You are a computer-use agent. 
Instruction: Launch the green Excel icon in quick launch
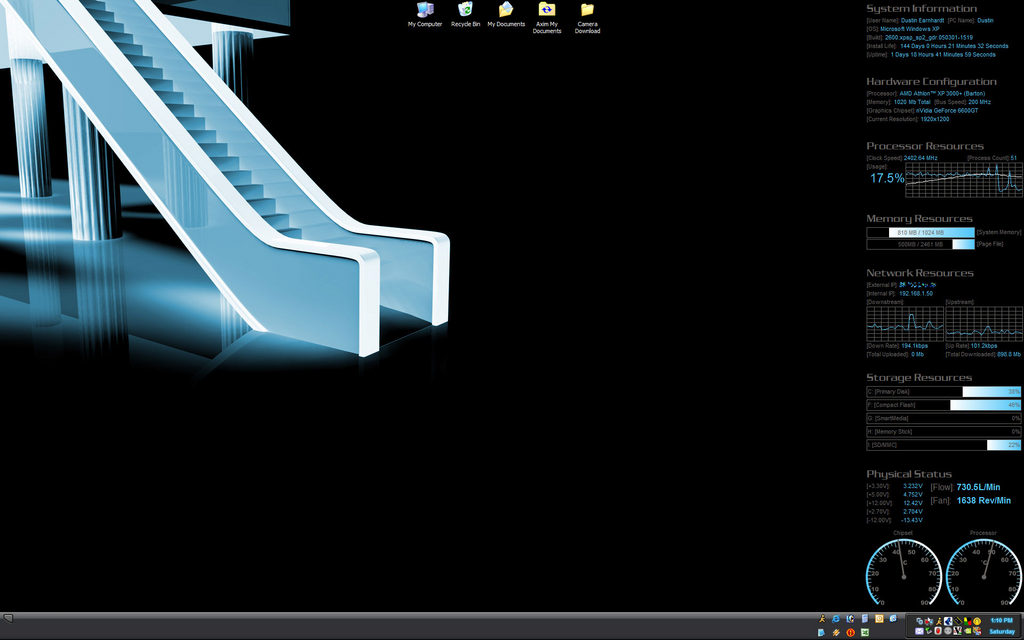(x=865, y=632)
